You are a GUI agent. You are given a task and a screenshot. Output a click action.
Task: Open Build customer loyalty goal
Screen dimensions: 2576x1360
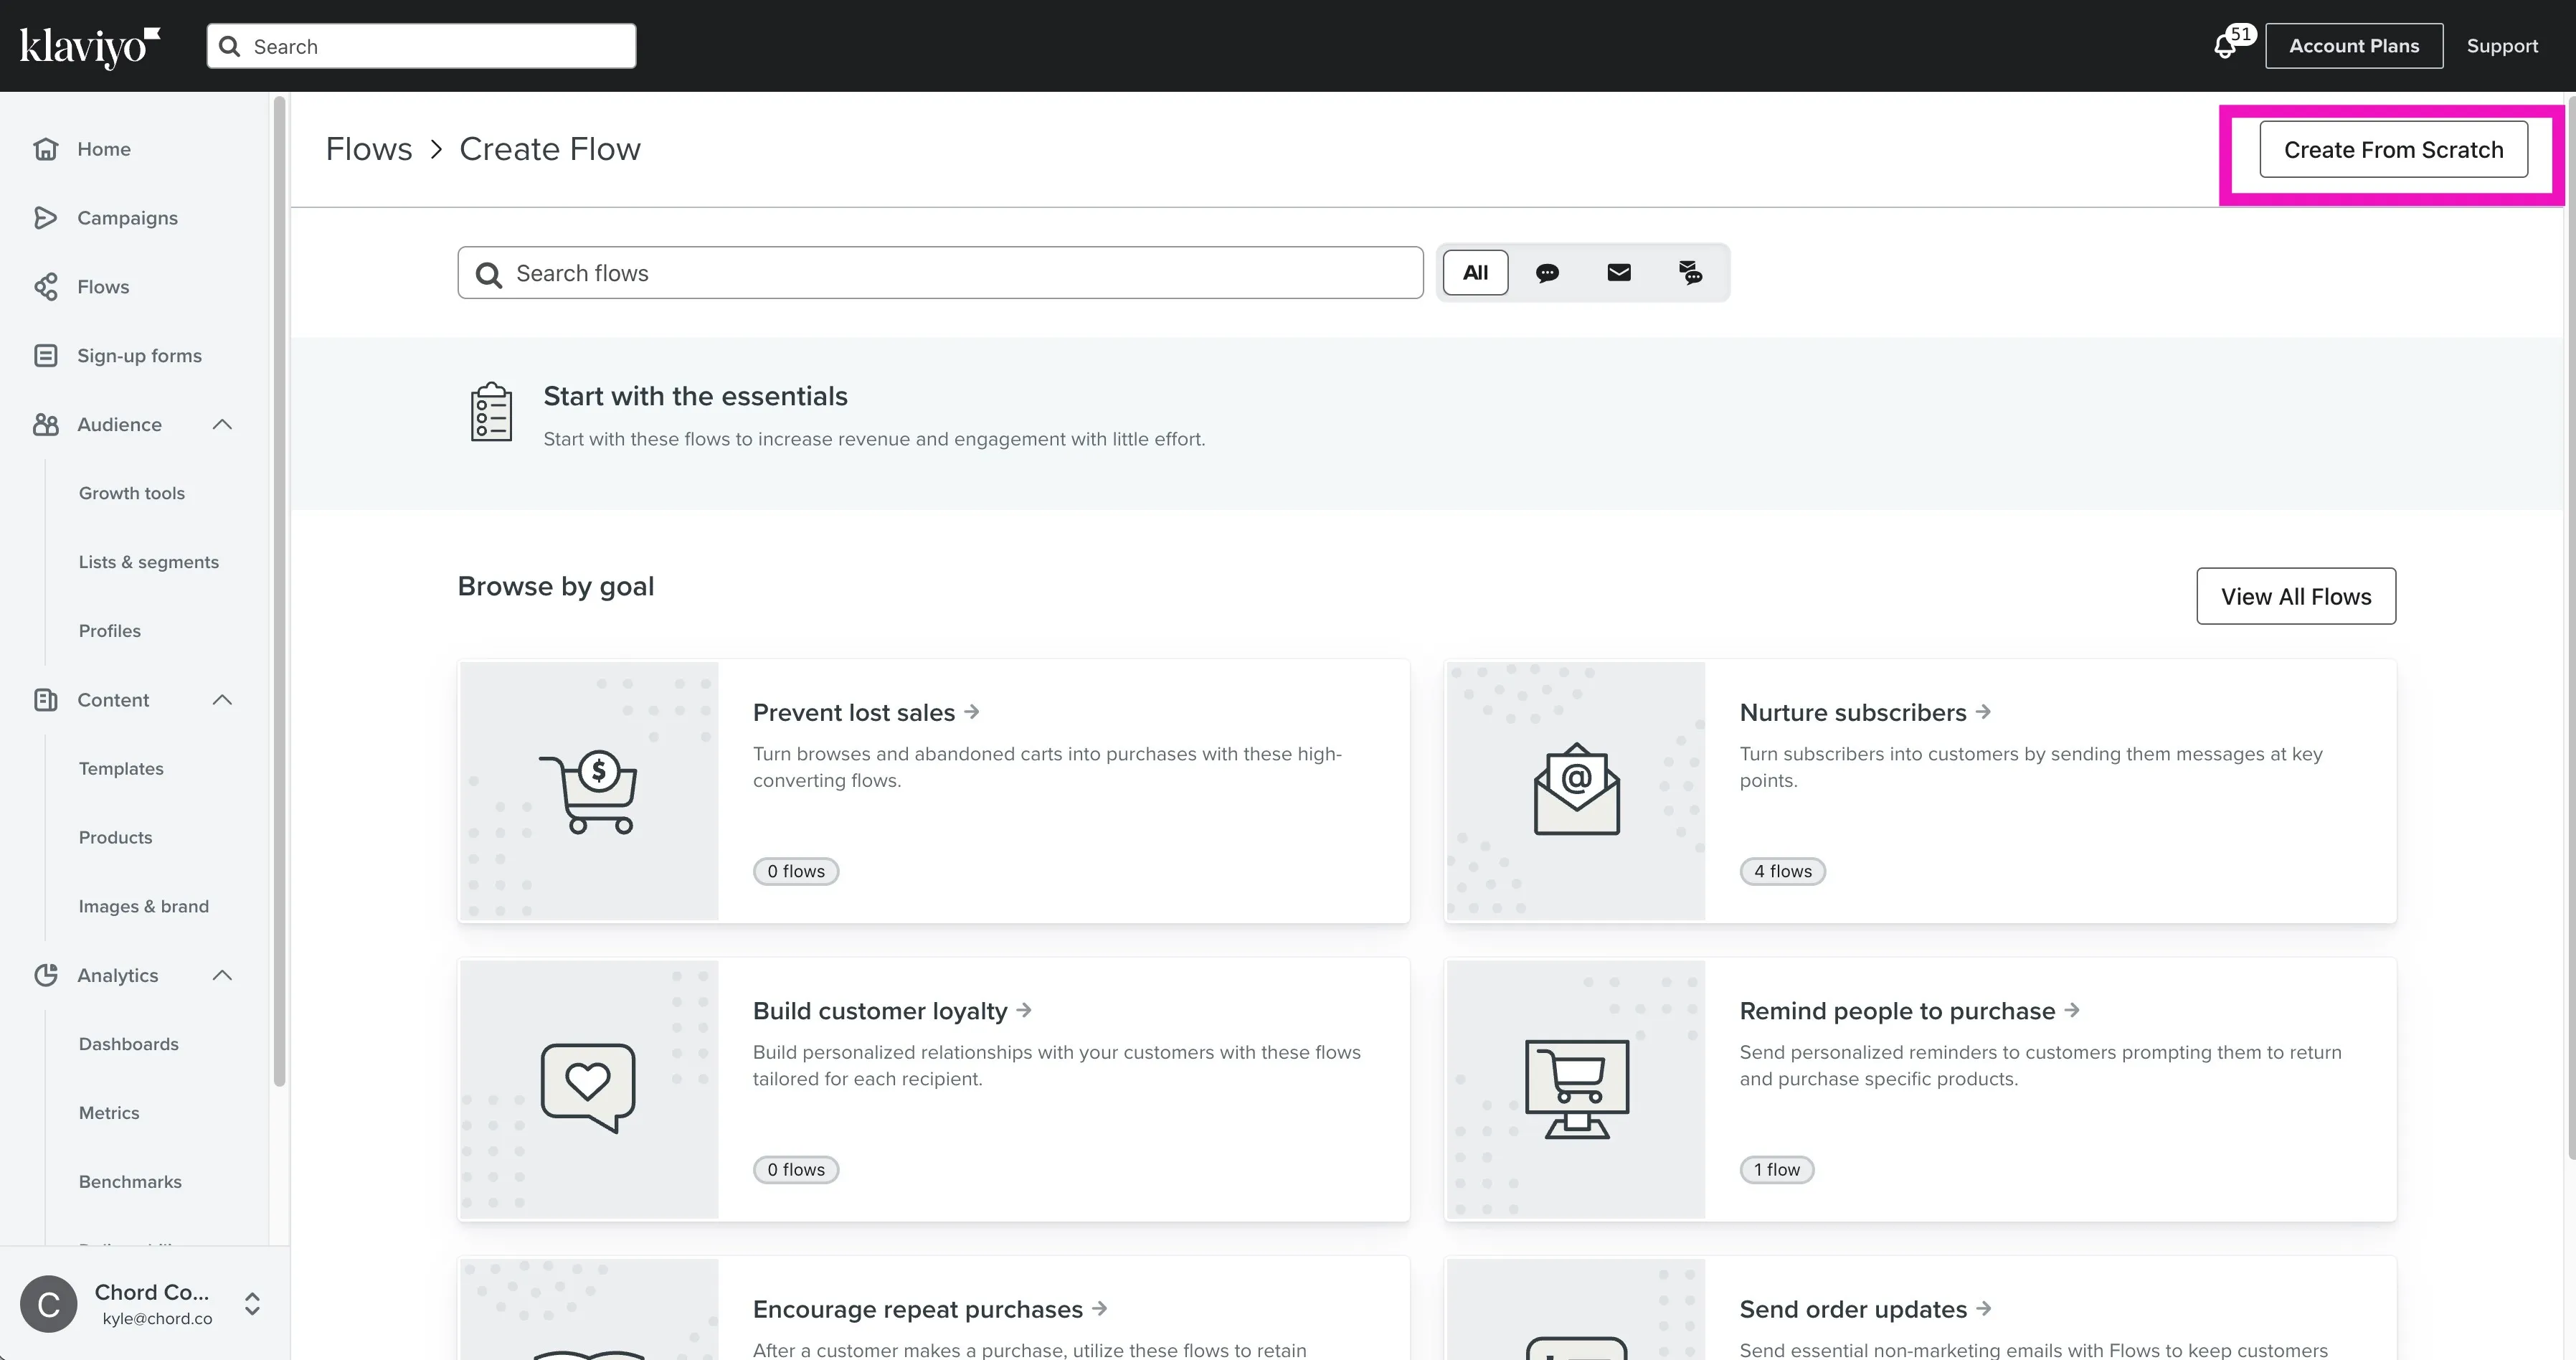pos(892,1011)
